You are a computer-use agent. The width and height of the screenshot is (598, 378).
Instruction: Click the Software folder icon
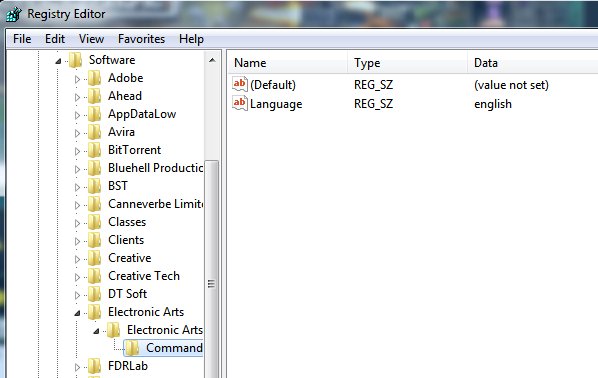tap(76, 60)
